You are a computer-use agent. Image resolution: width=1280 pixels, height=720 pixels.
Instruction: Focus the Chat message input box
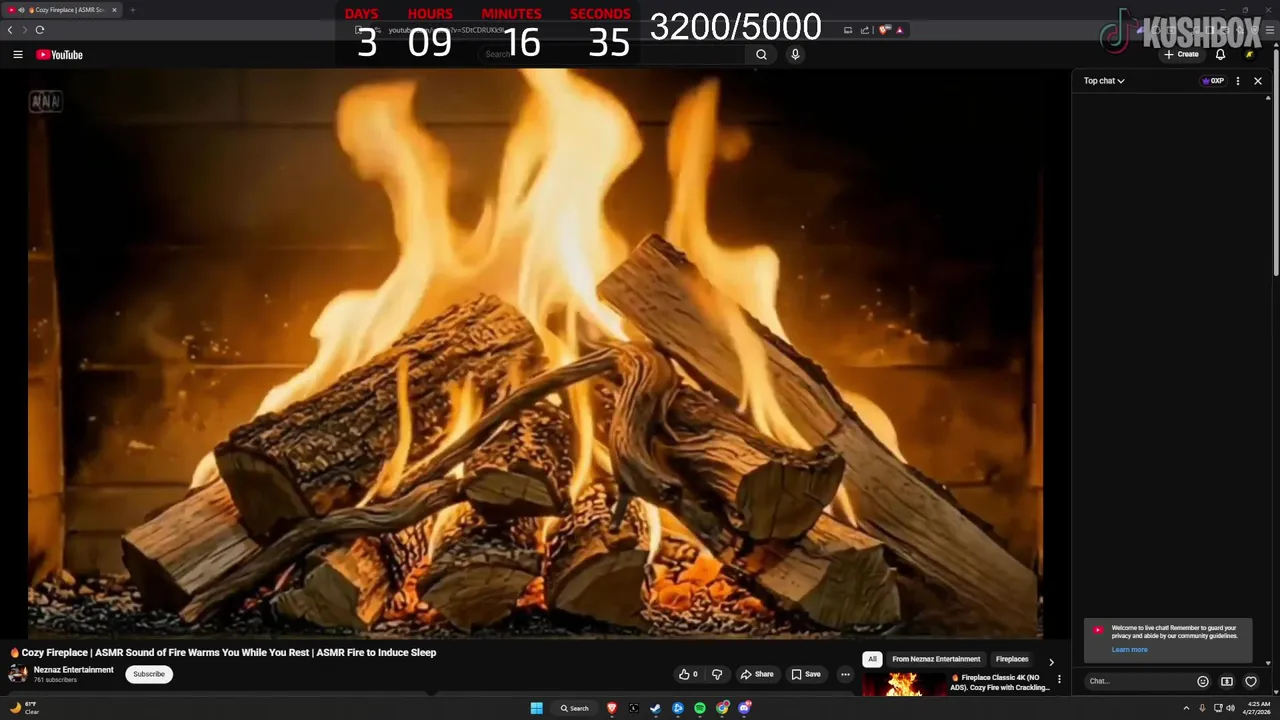click(1138, 681)
